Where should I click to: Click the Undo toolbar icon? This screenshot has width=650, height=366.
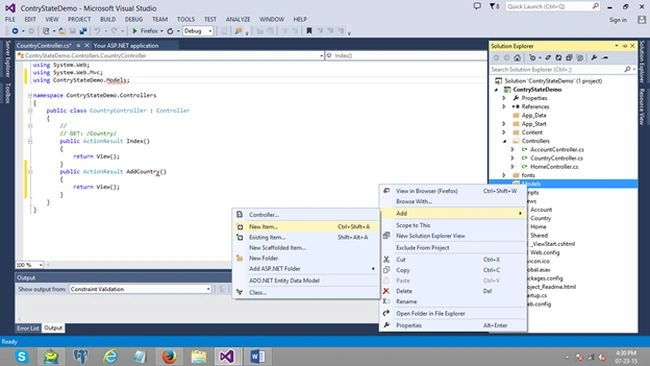pos(97,31)
